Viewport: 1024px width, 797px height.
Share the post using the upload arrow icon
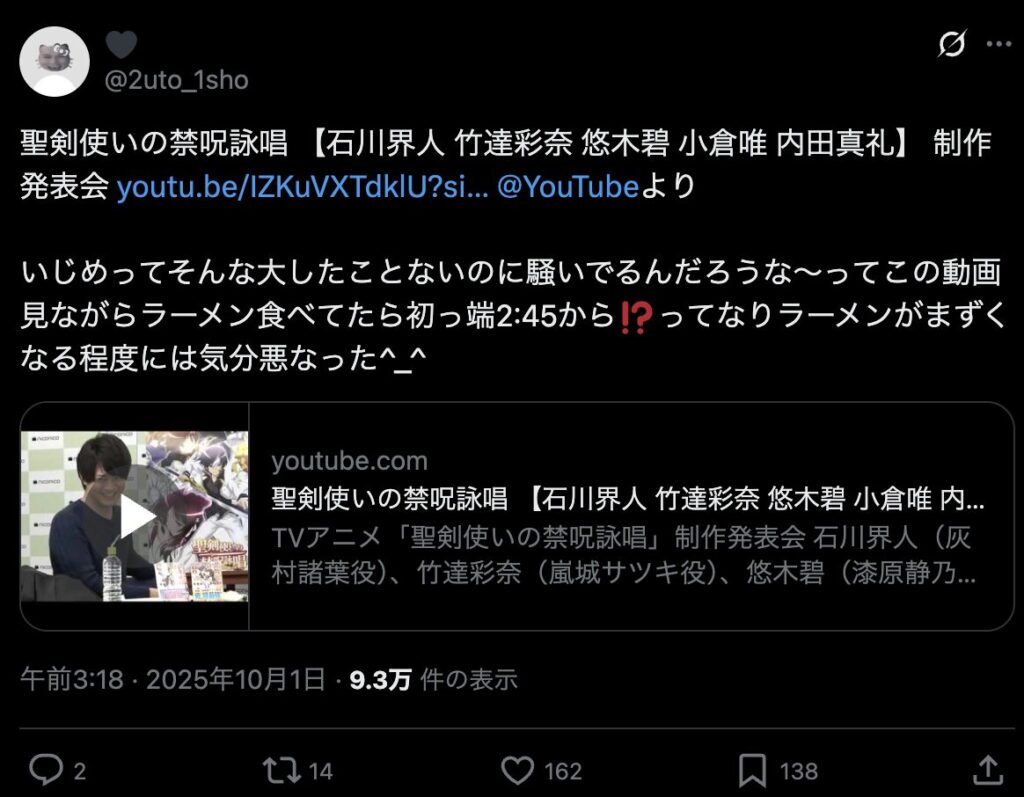[x=987, y=770]
